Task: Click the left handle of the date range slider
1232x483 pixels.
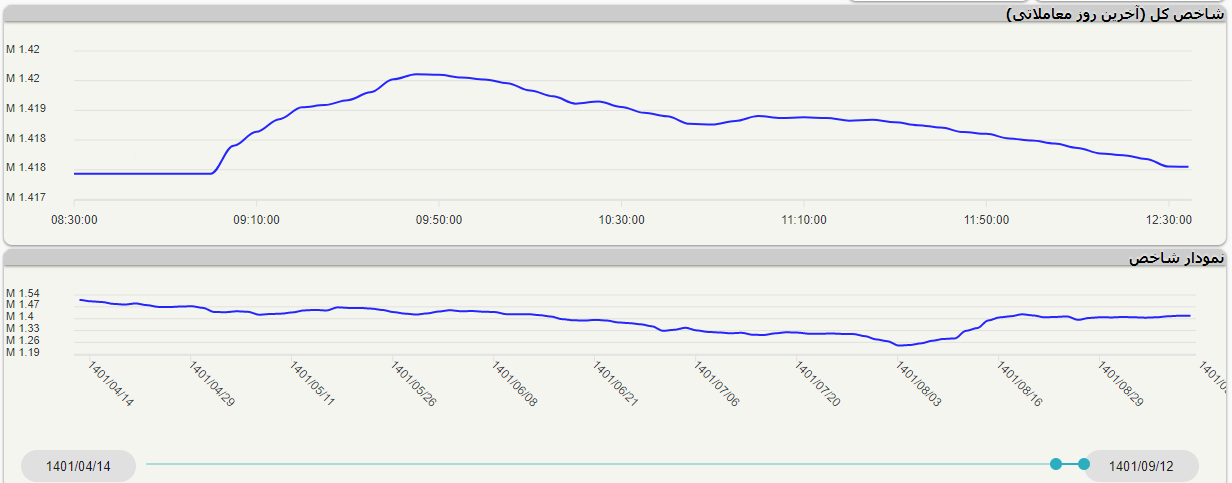Action: (1056, 463)
